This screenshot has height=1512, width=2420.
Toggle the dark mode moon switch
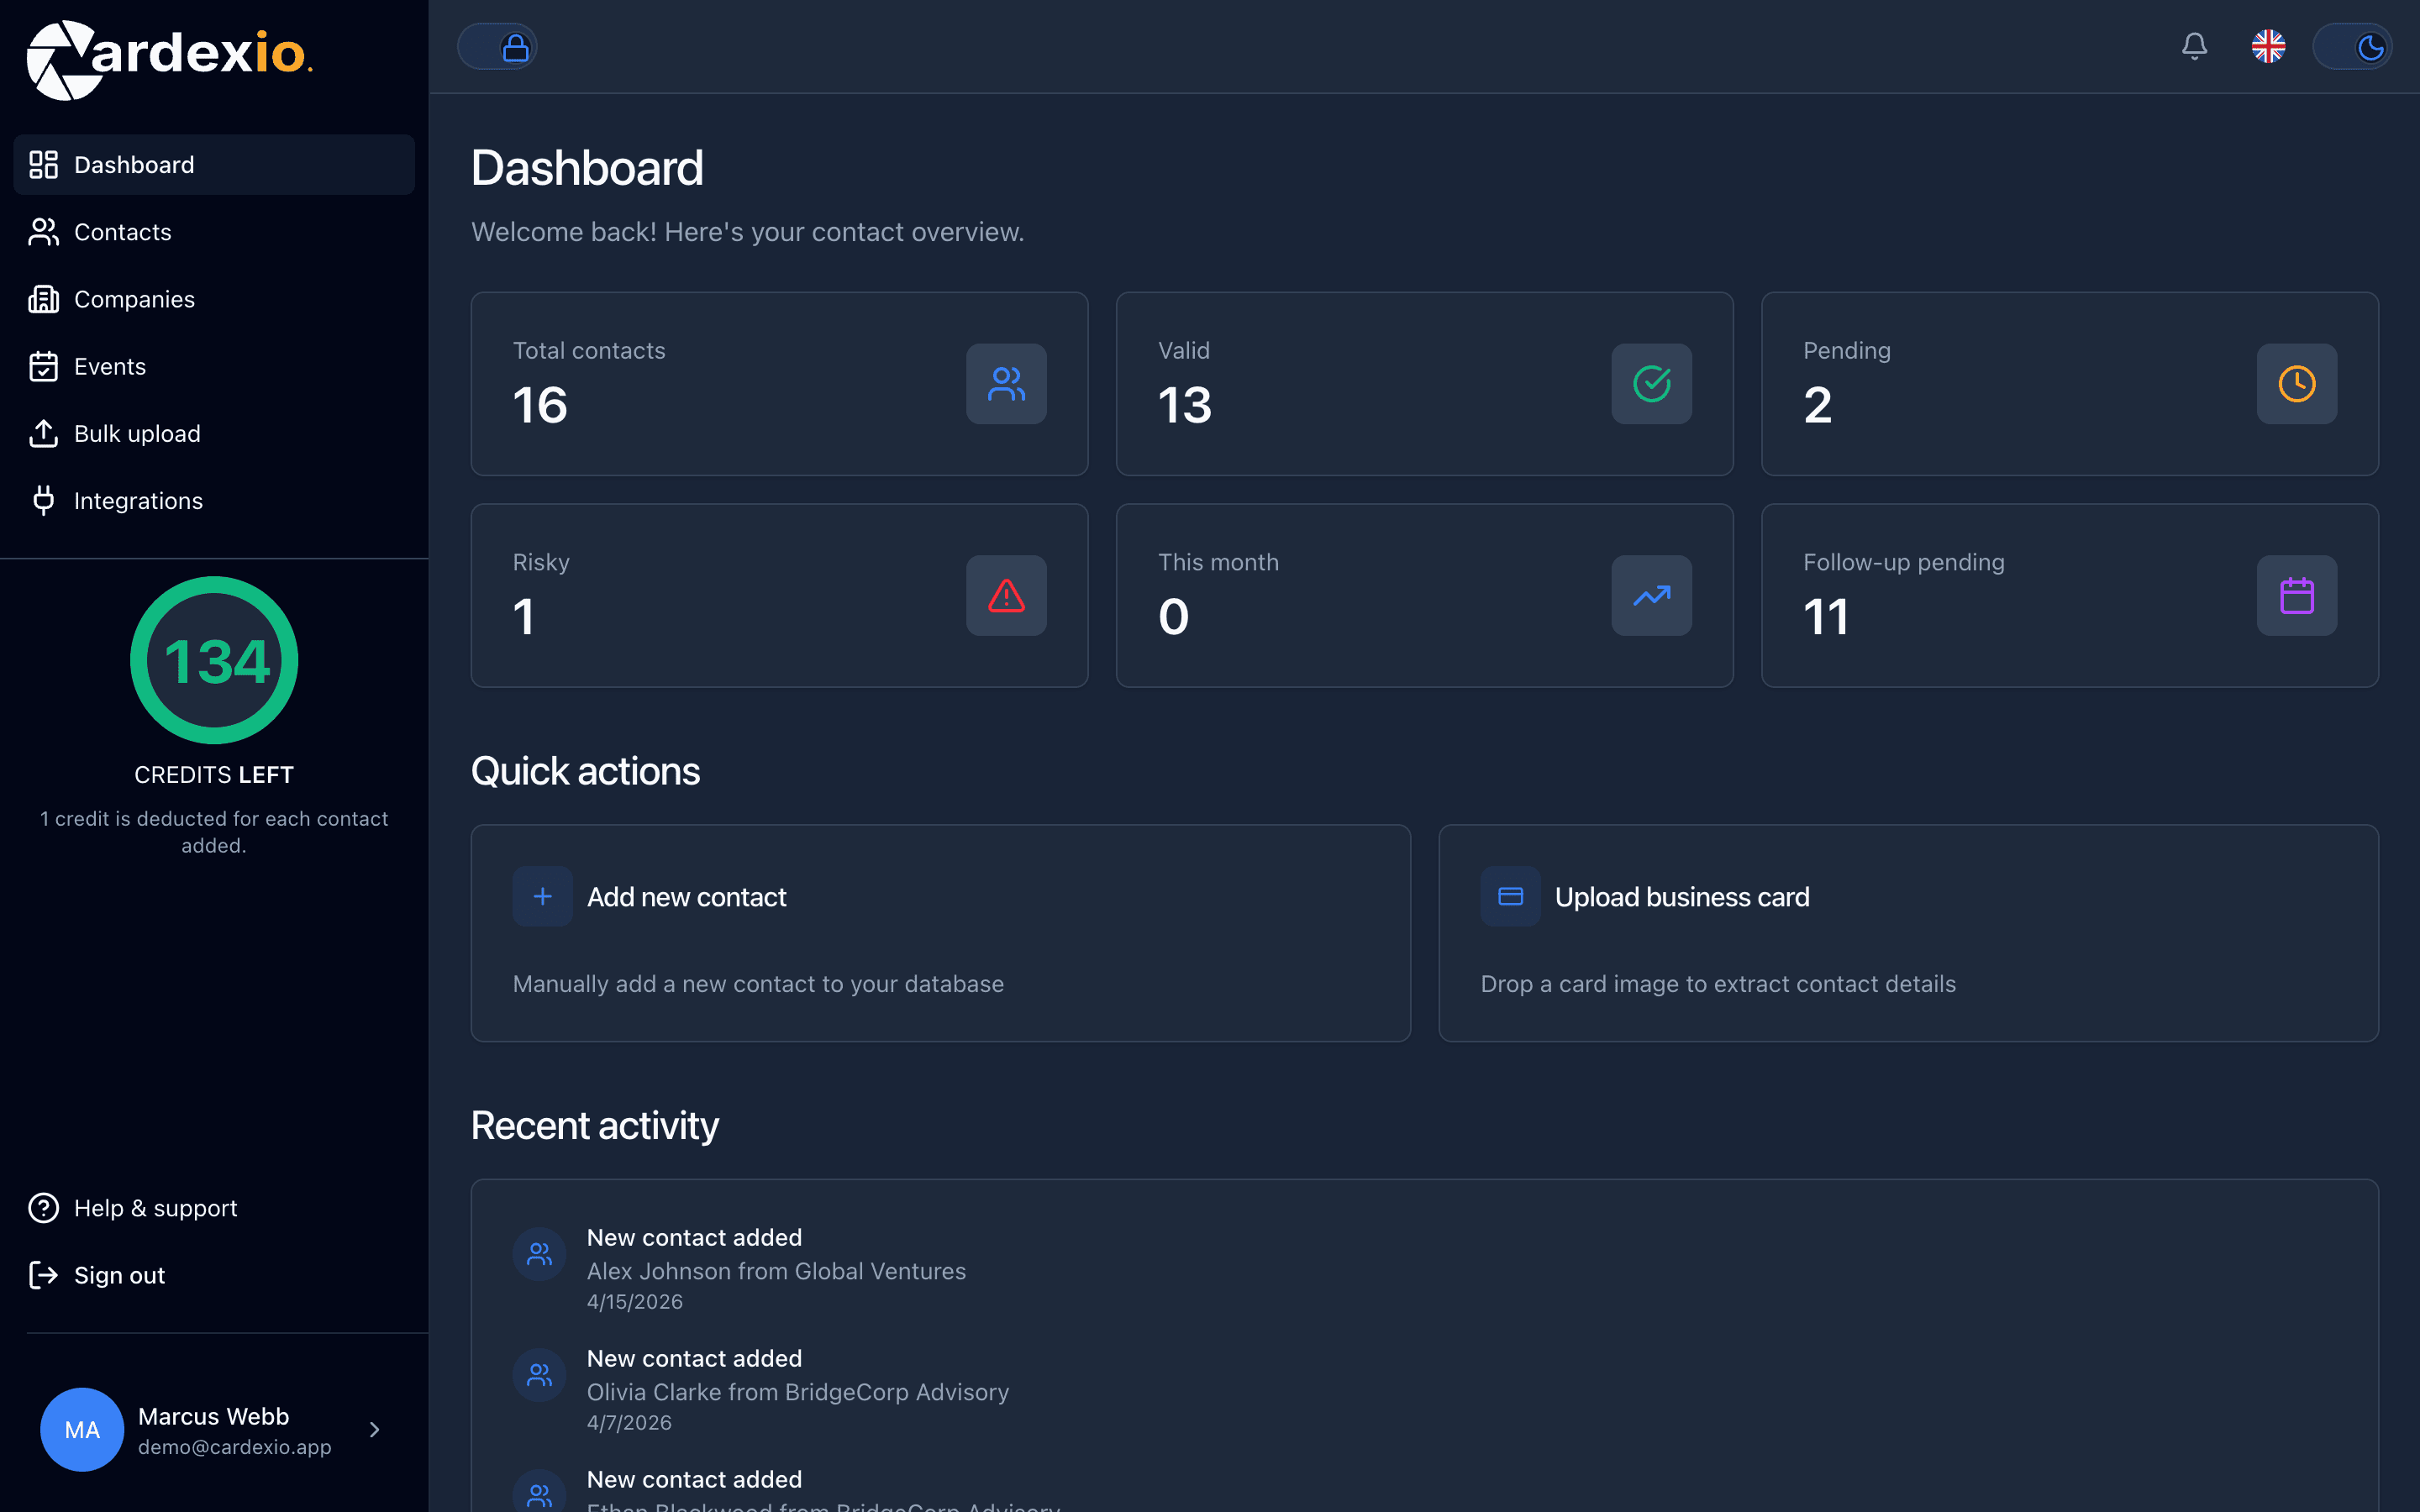2352,47
